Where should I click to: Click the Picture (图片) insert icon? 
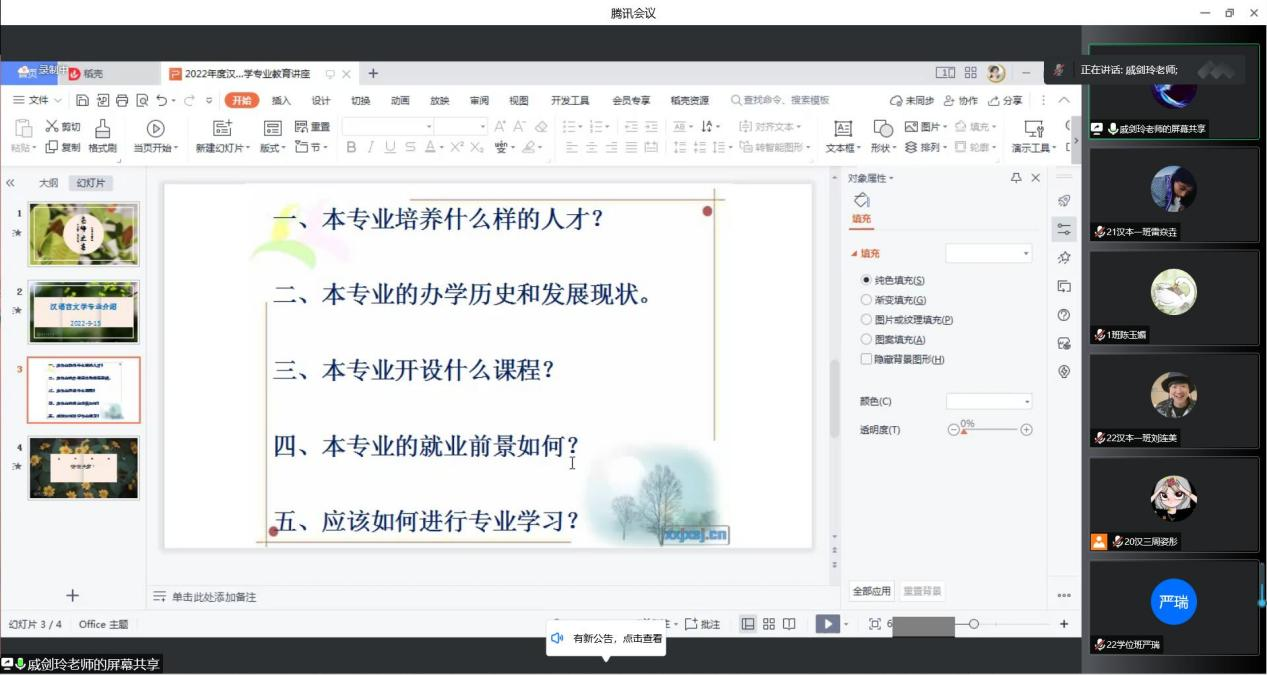(x=911, y=127)
